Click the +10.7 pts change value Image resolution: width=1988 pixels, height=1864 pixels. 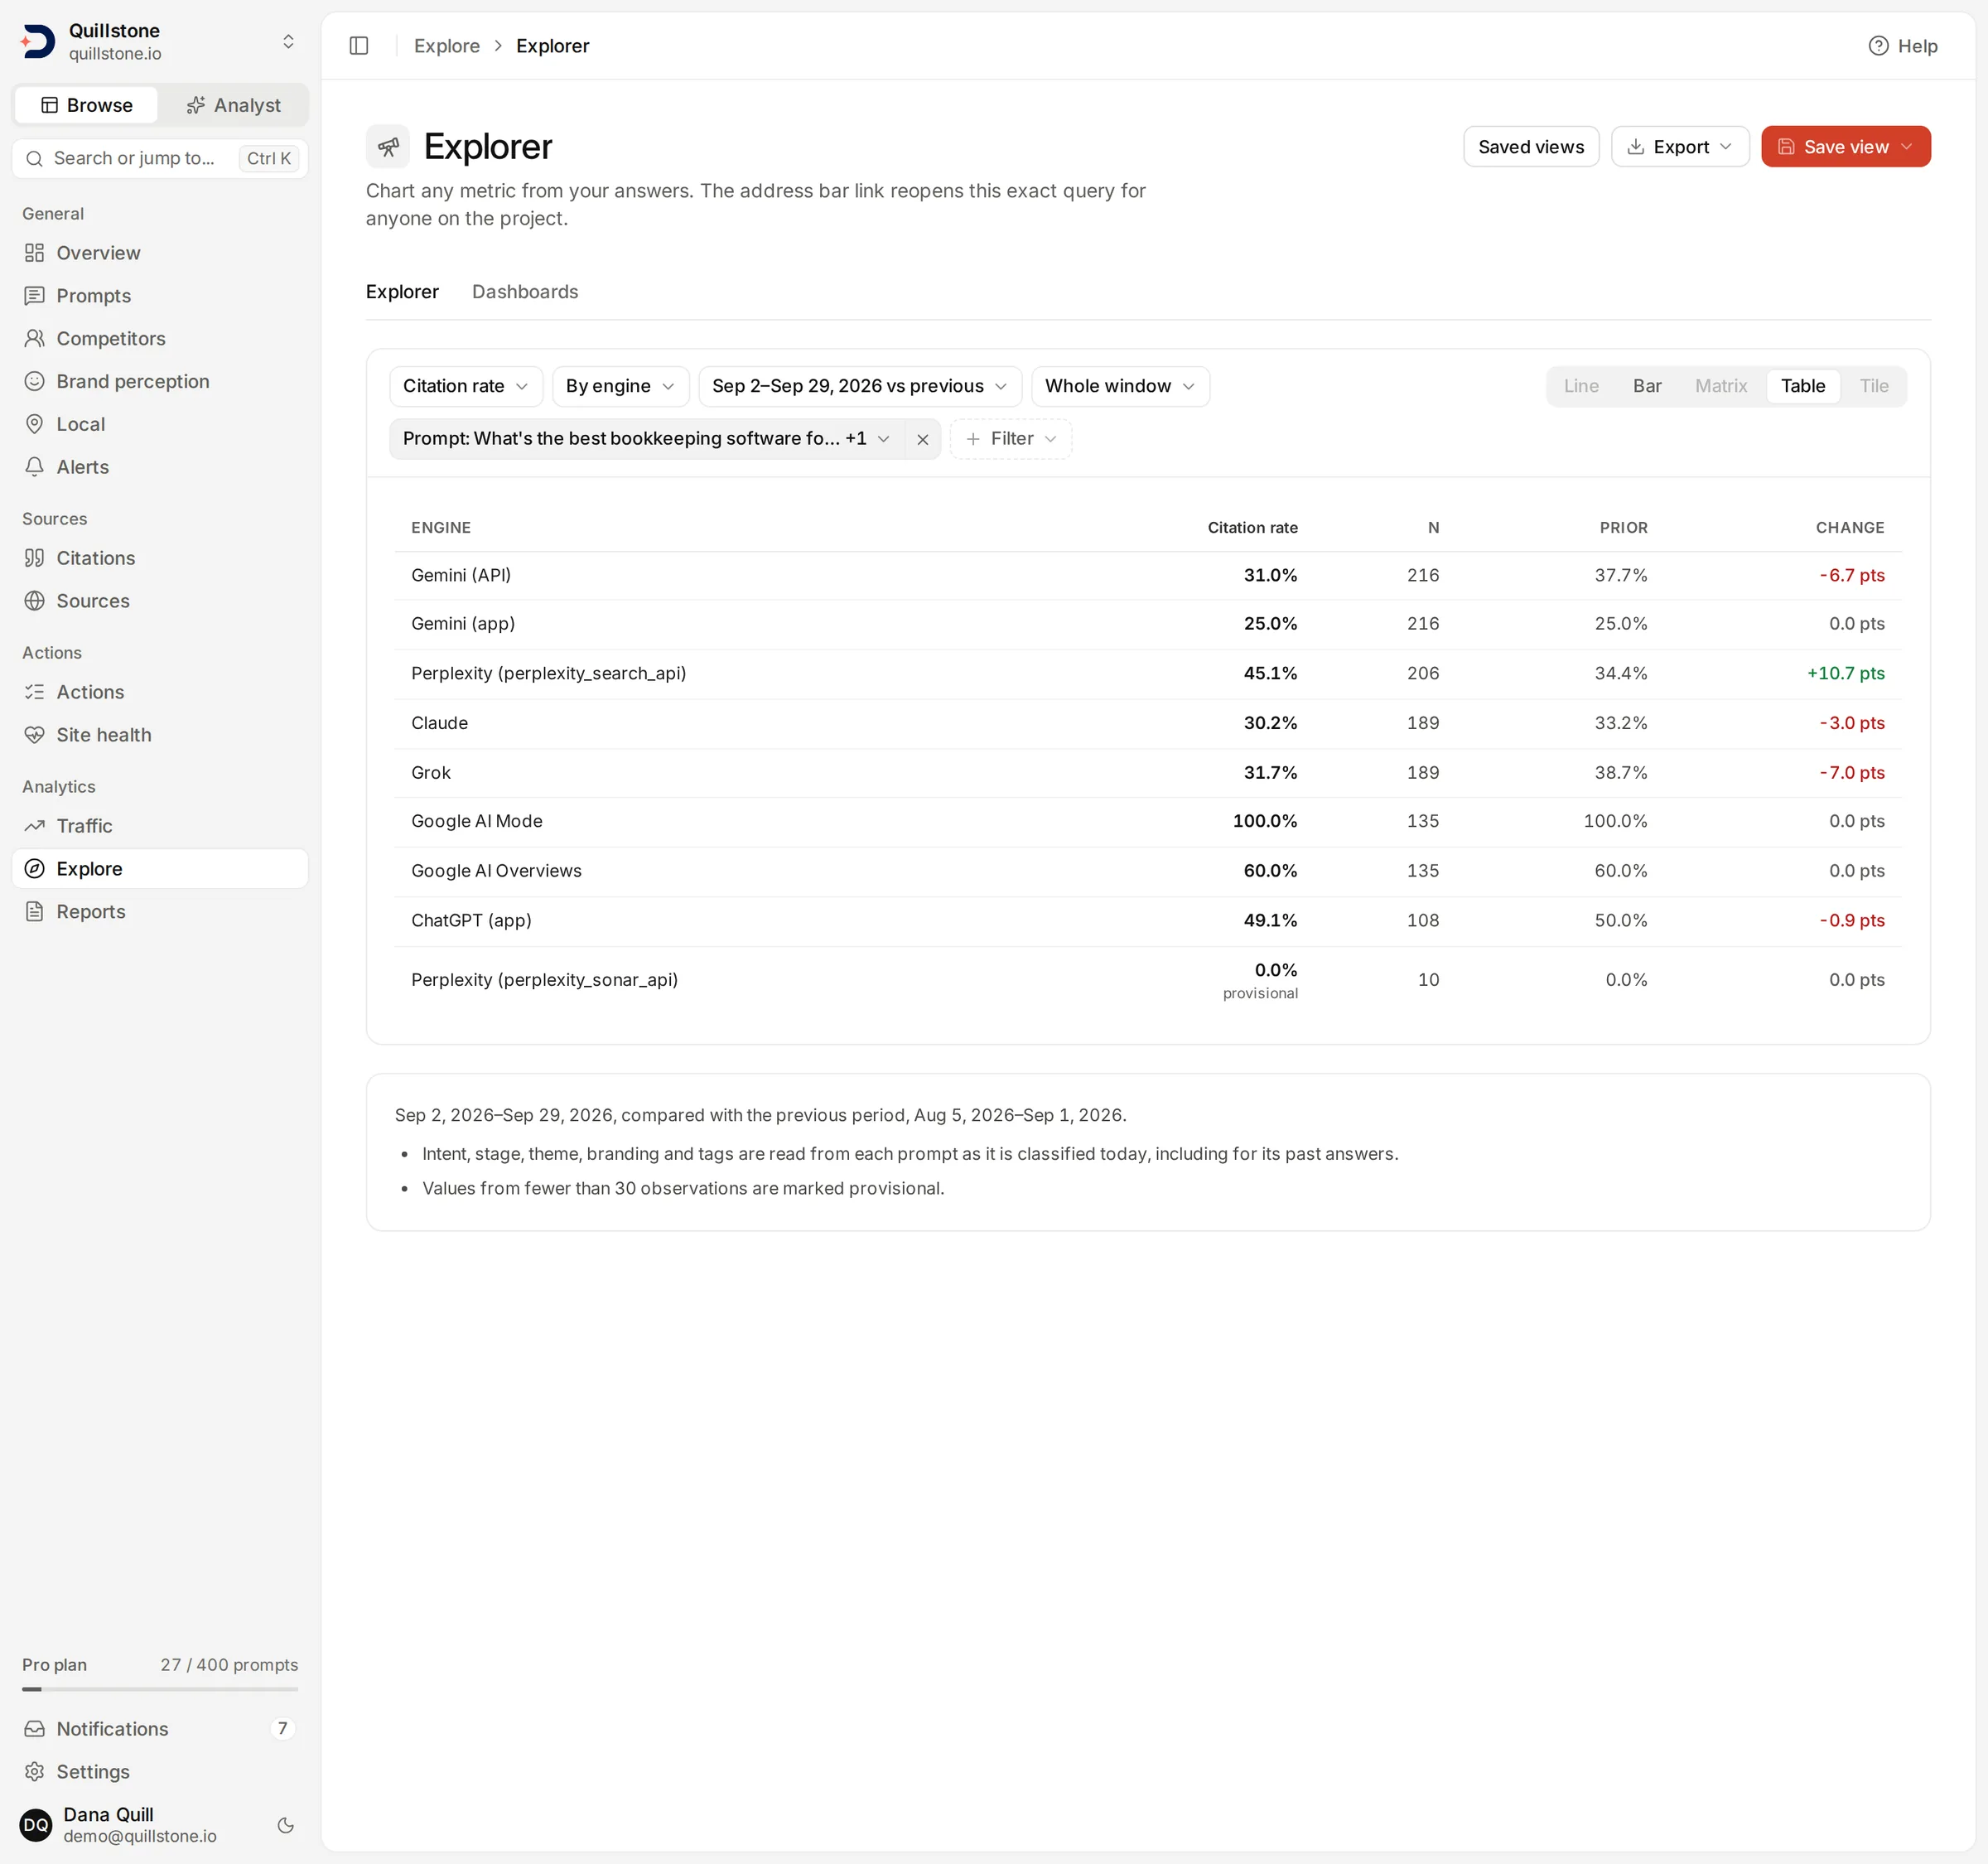[x=1846, y=674]
